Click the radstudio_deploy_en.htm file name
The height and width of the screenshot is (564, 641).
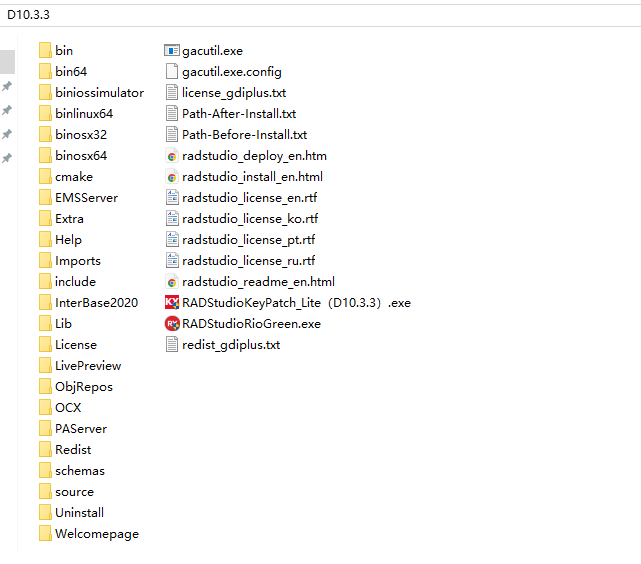(254, 156)
